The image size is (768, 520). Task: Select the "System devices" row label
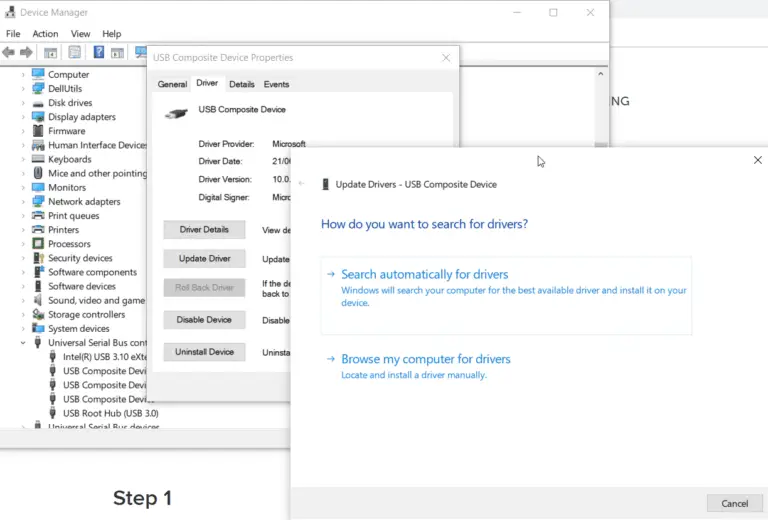(x=78, y=329)
